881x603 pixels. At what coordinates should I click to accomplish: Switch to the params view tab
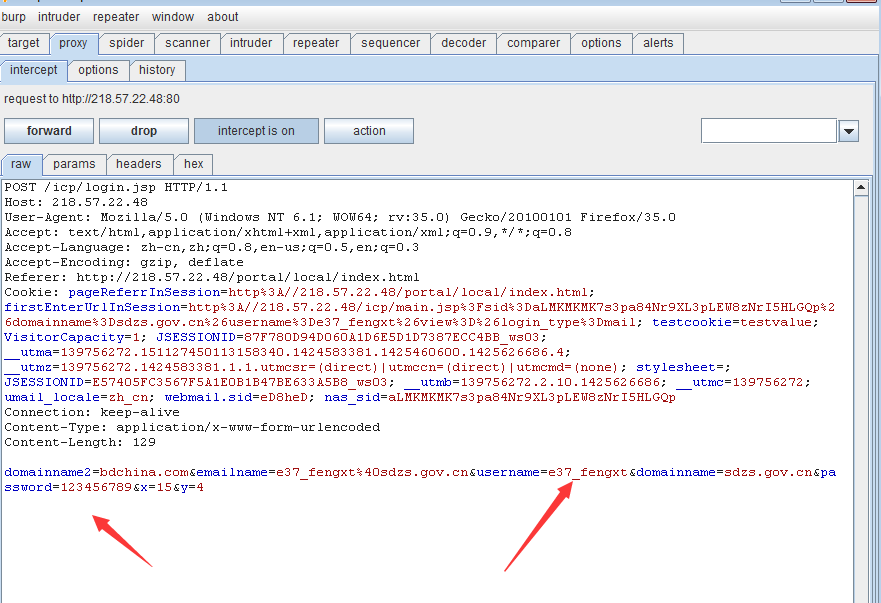(74, 164)
